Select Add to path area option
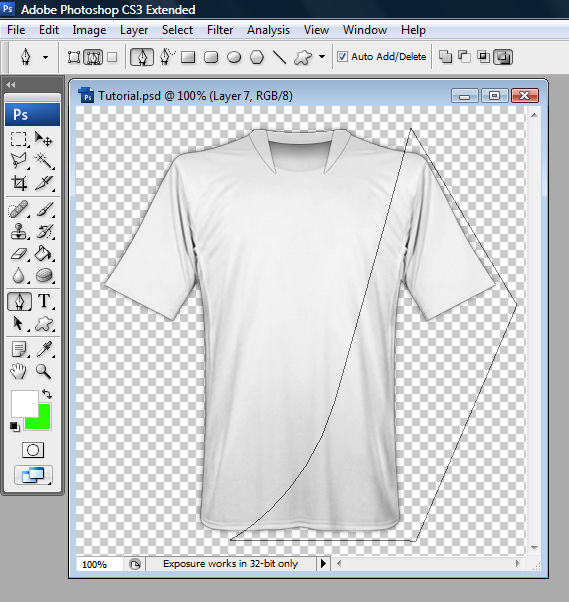The height and width of the screenshot is (602, 569). [x=445, y=57]
